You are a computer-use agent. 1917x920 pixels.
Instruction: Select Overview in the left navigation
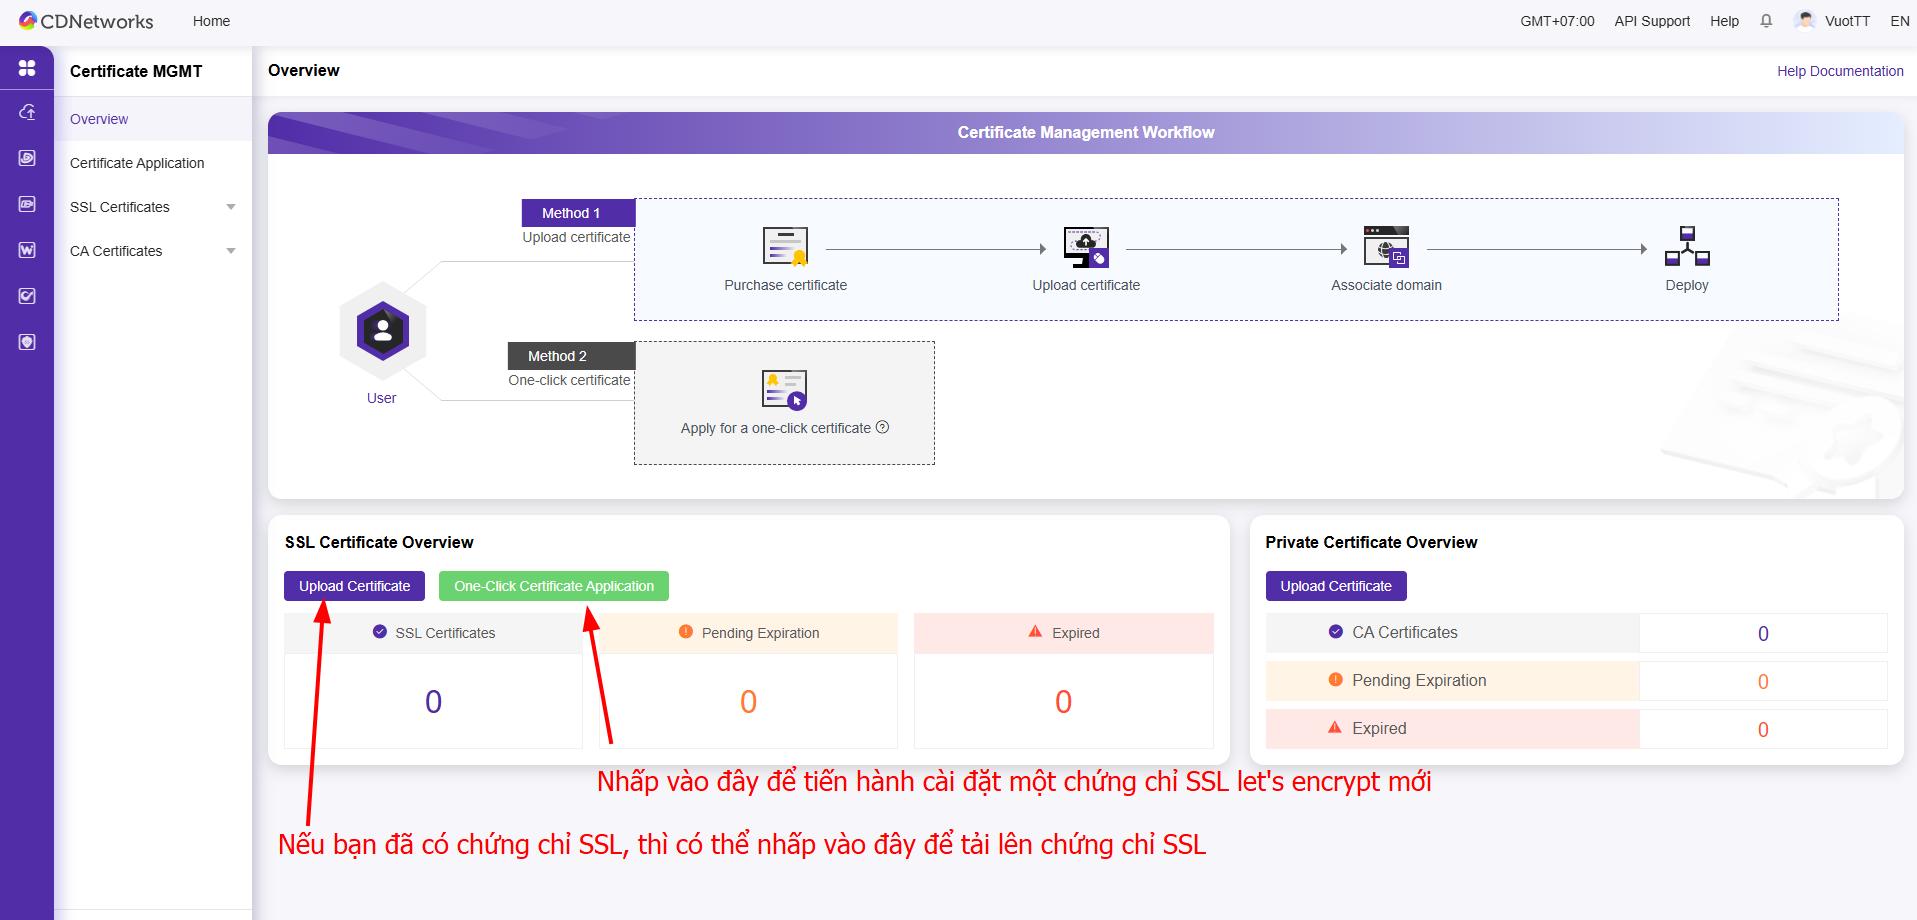[x=99, y=119]
